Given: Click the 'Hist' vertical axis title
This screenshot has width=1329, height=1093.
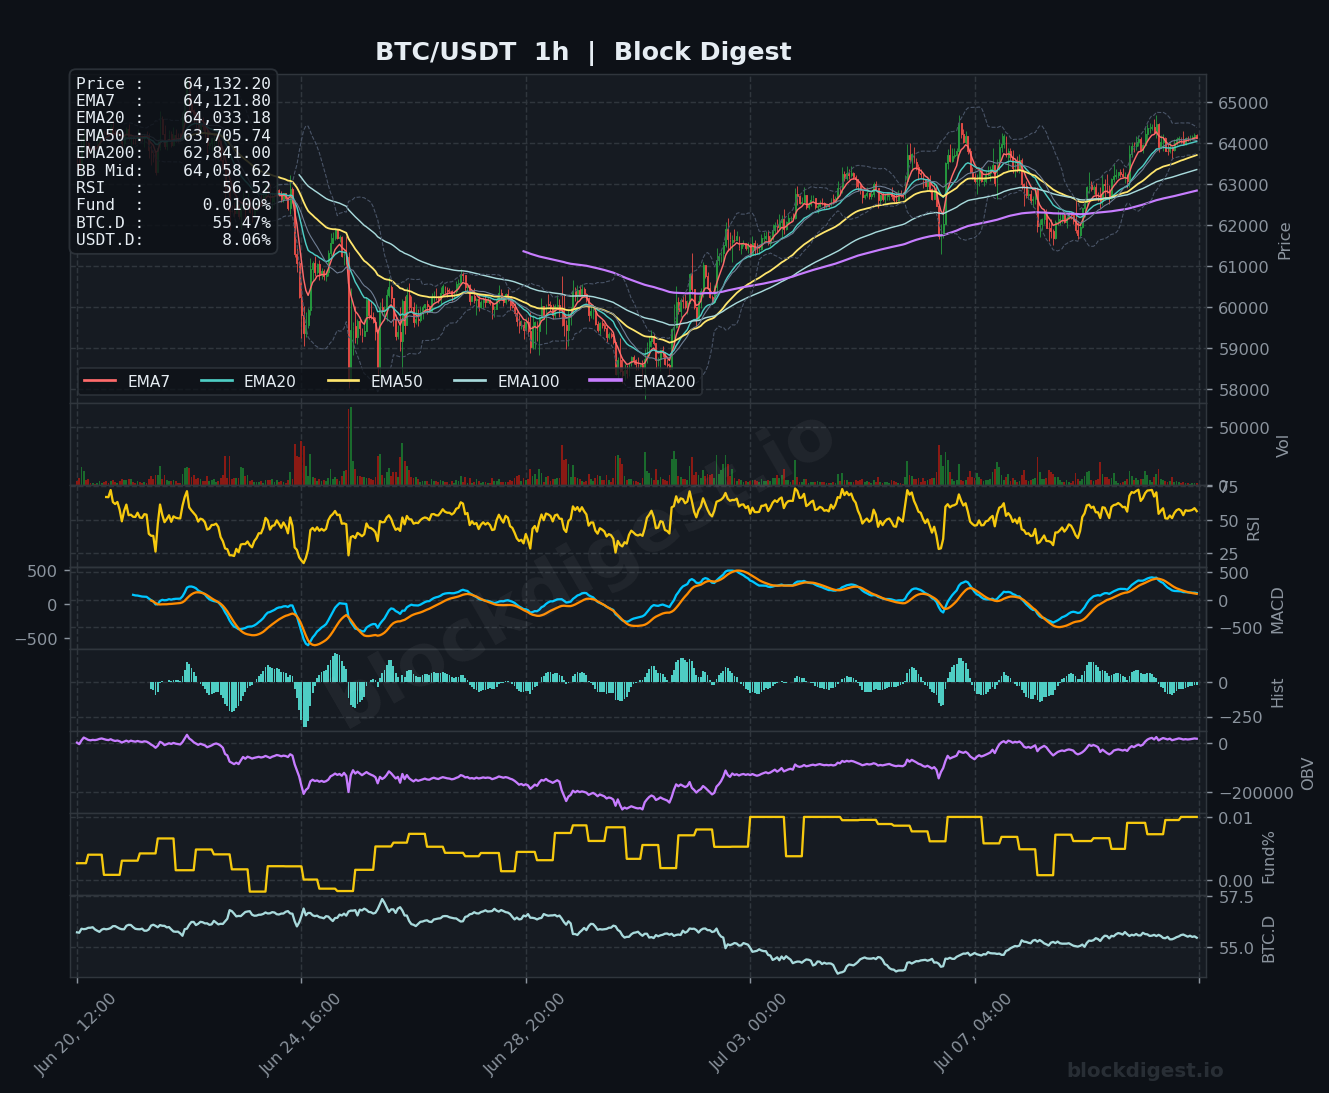Looking at the screenshot, I should (1278, 693).
